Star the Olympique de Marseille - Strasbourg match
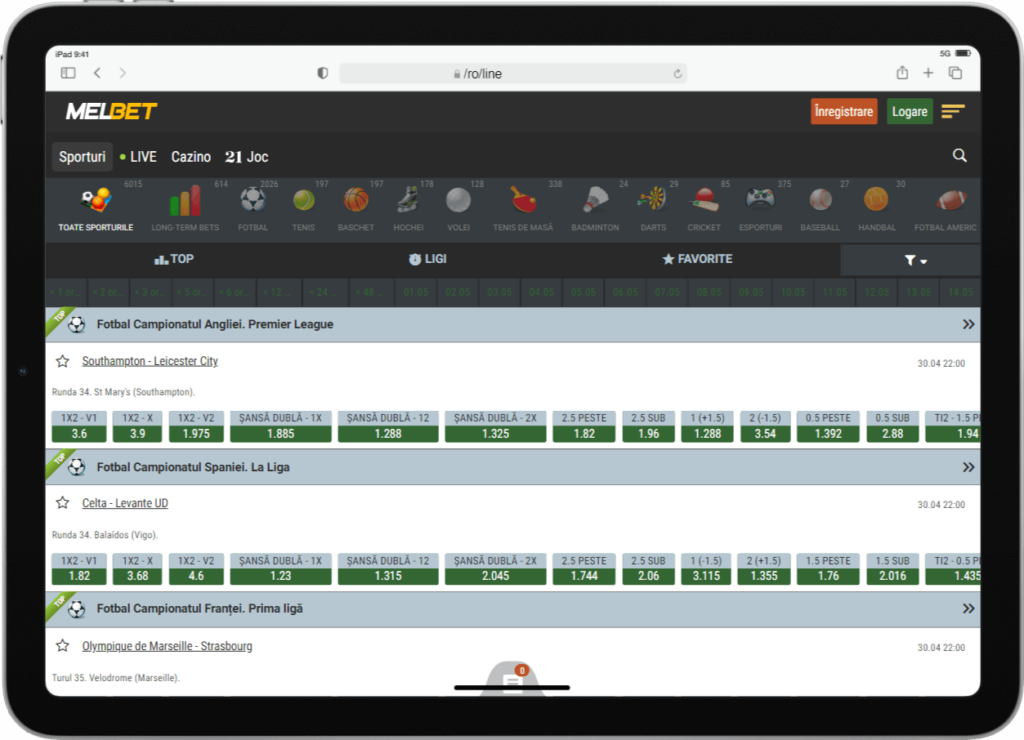 click(x=63, y=646)
